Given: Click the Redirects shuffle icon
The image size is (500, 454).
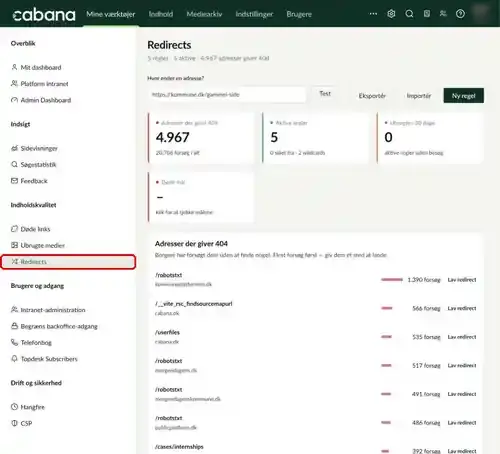Looking at the screenshot, I should click(x=15, y=261).
